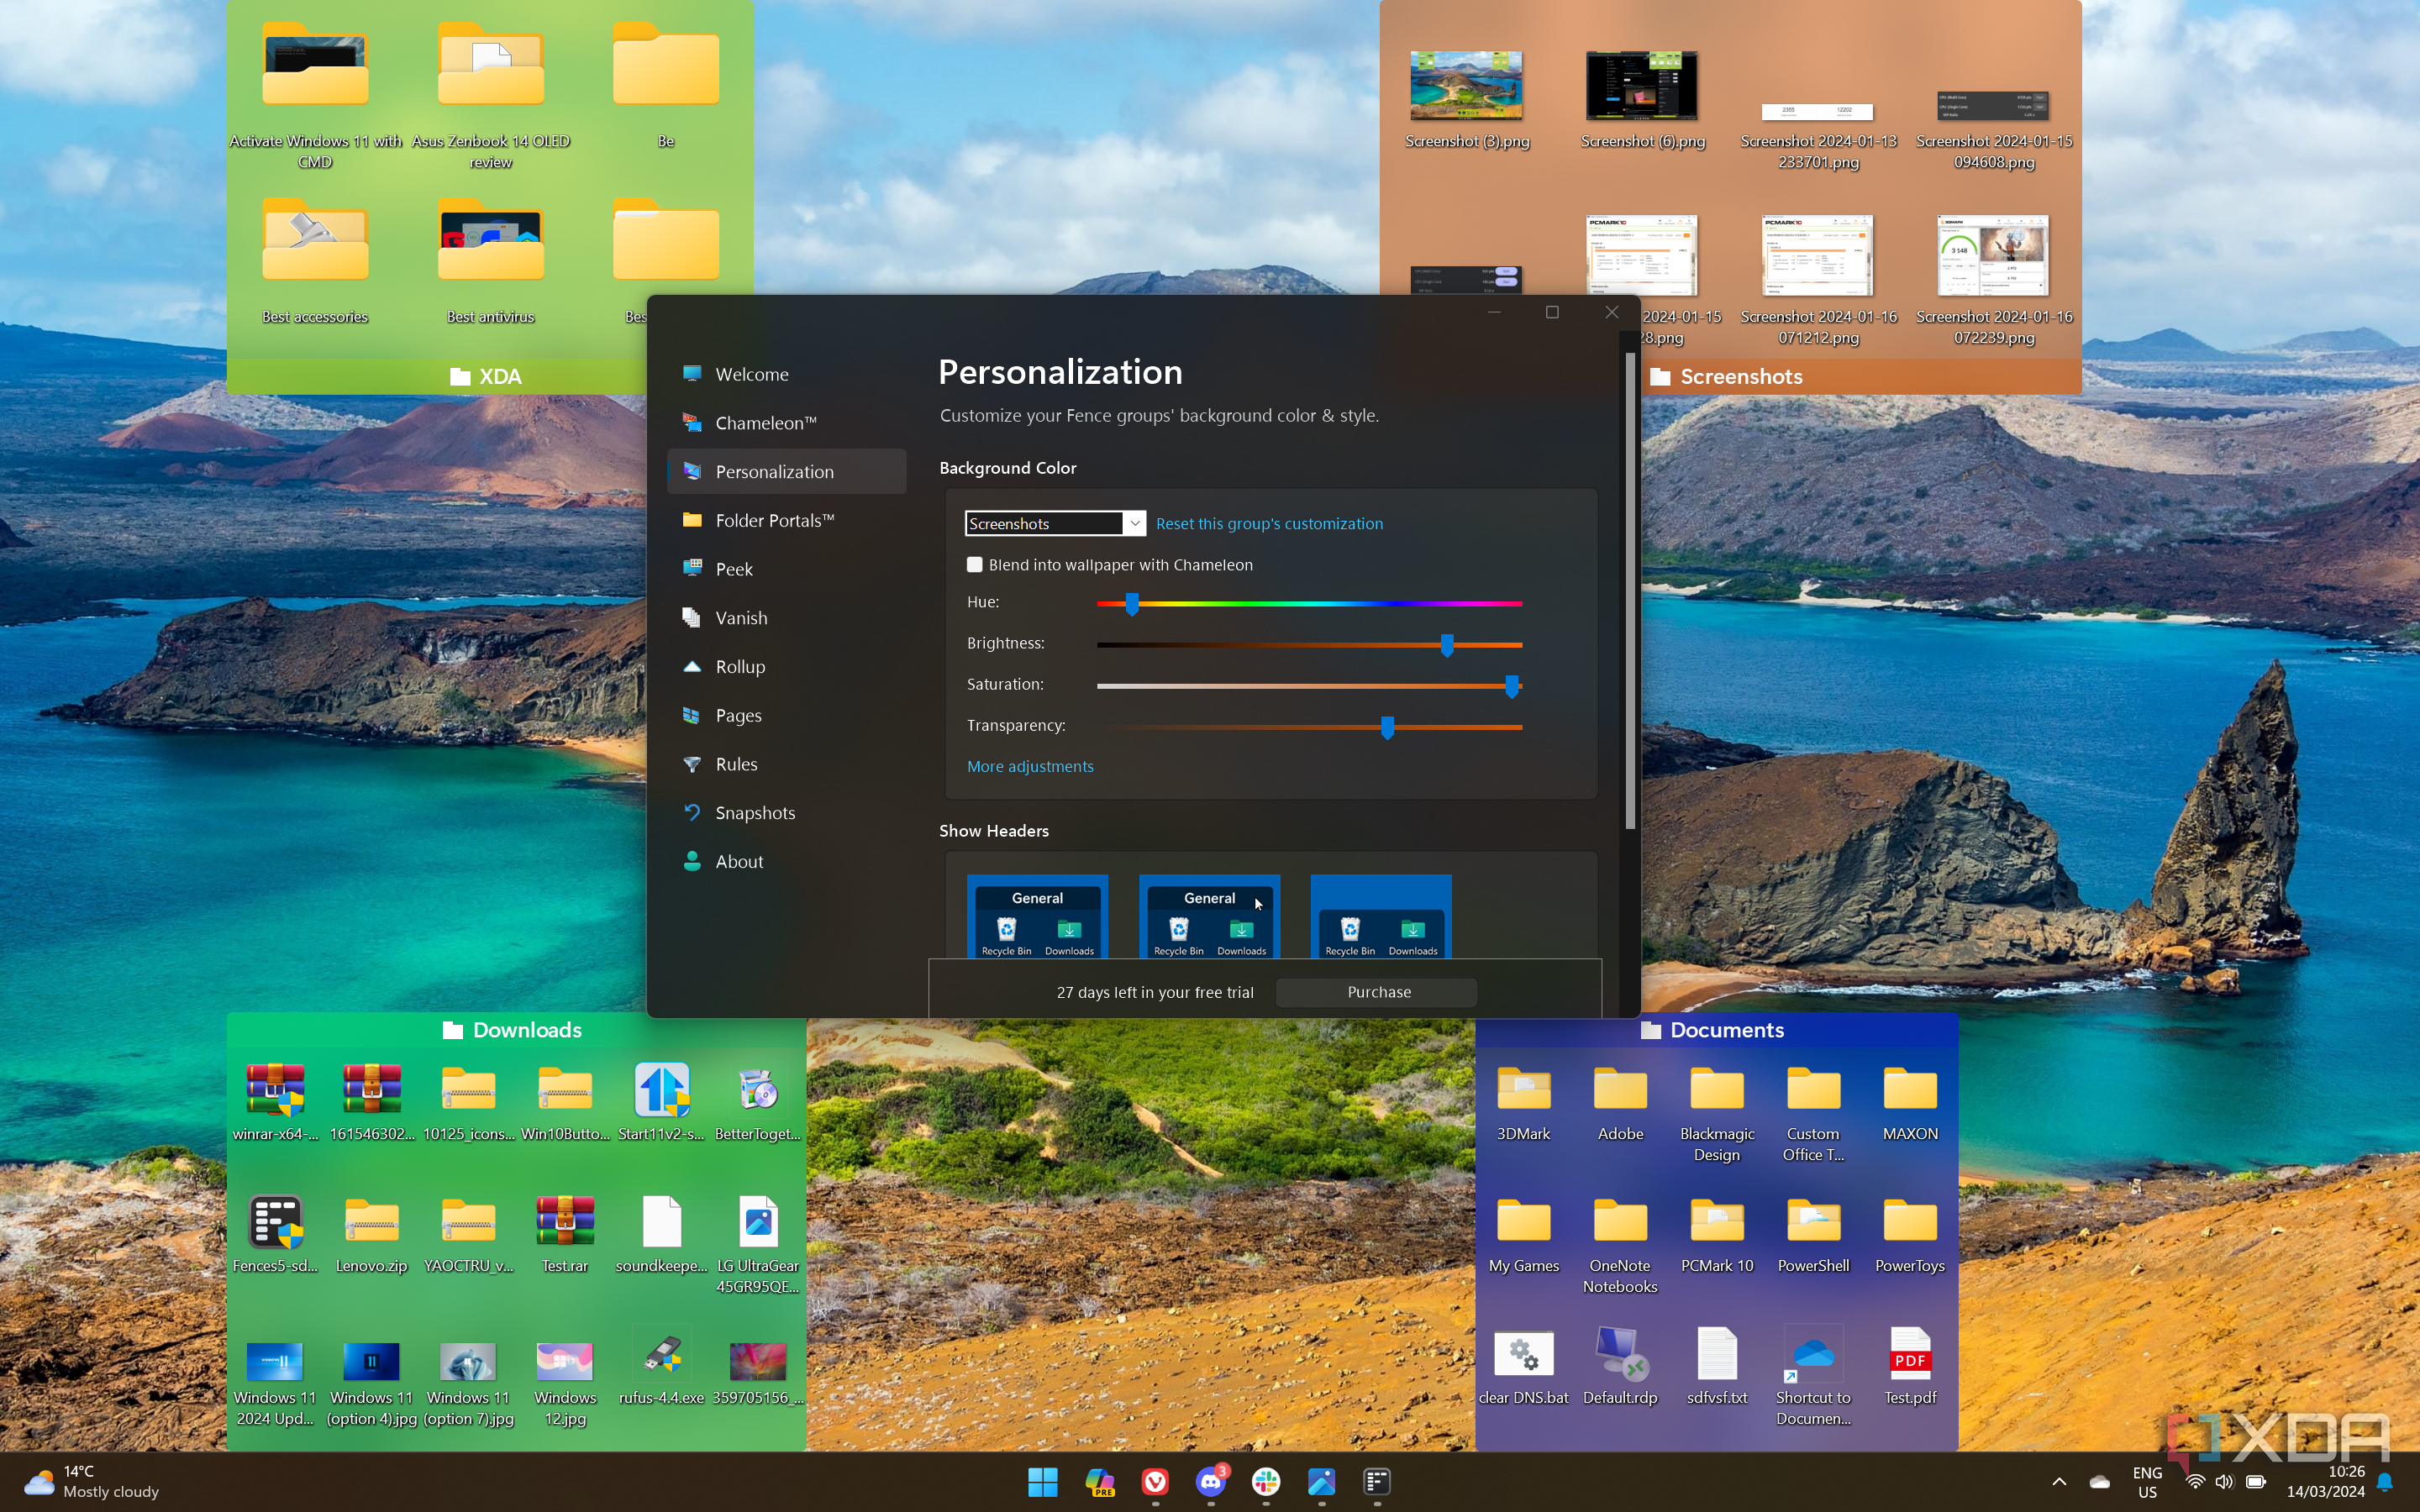Select the Best antivirus folder
The height and width of the screenshot is (1512, 2420).
tap(491, 262)
